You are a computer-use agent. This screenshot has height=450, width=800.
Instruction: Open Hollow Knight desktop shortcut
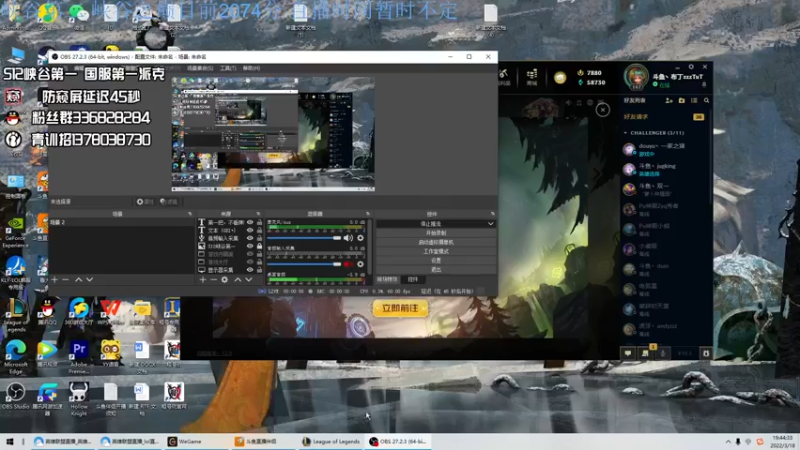(79, 398)
